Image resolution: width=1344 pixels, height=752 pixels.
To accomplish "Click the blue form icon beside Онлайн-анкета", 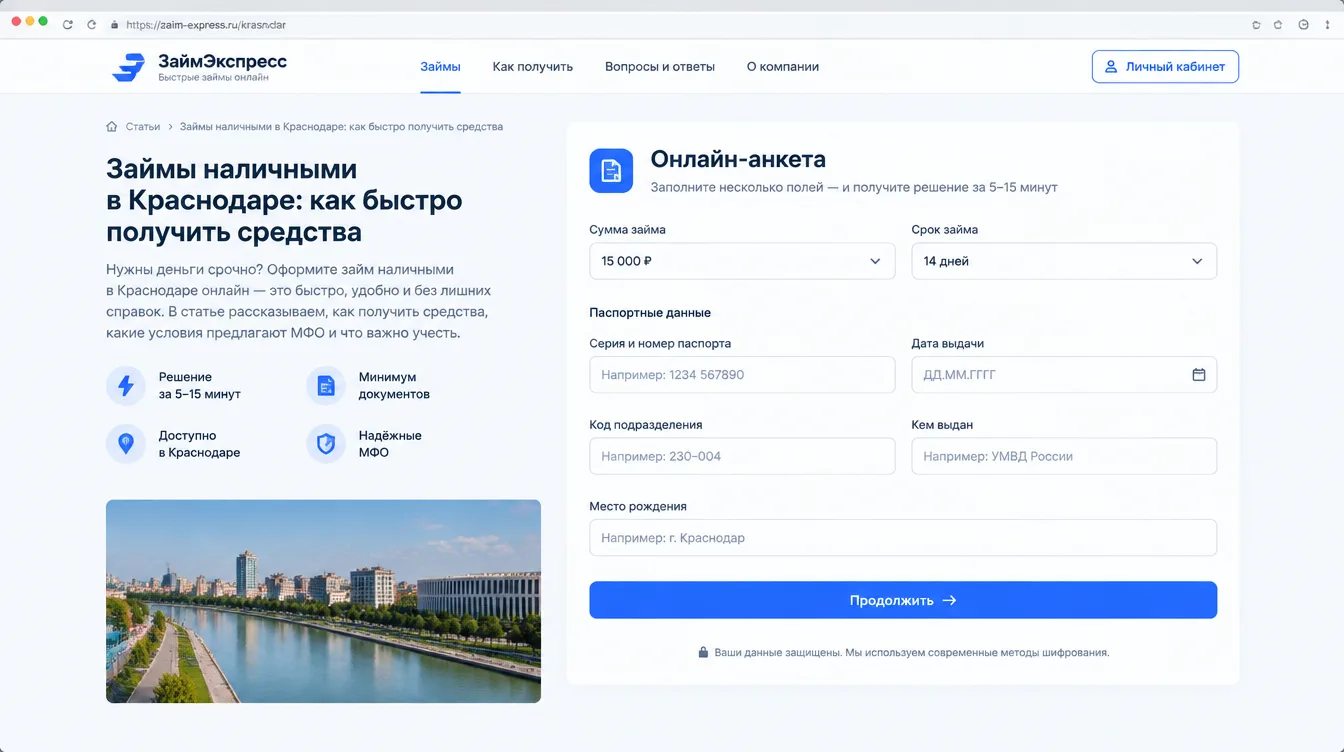I will [611, 171].
